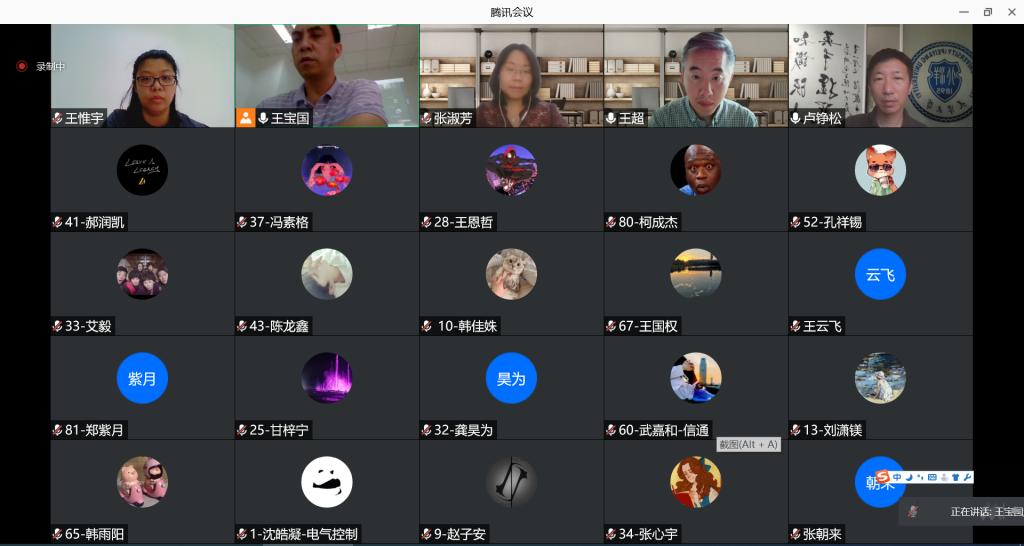Toggle the Sogou moon full/half-width icon
The image size is (1024, 546).
(909, 477)
